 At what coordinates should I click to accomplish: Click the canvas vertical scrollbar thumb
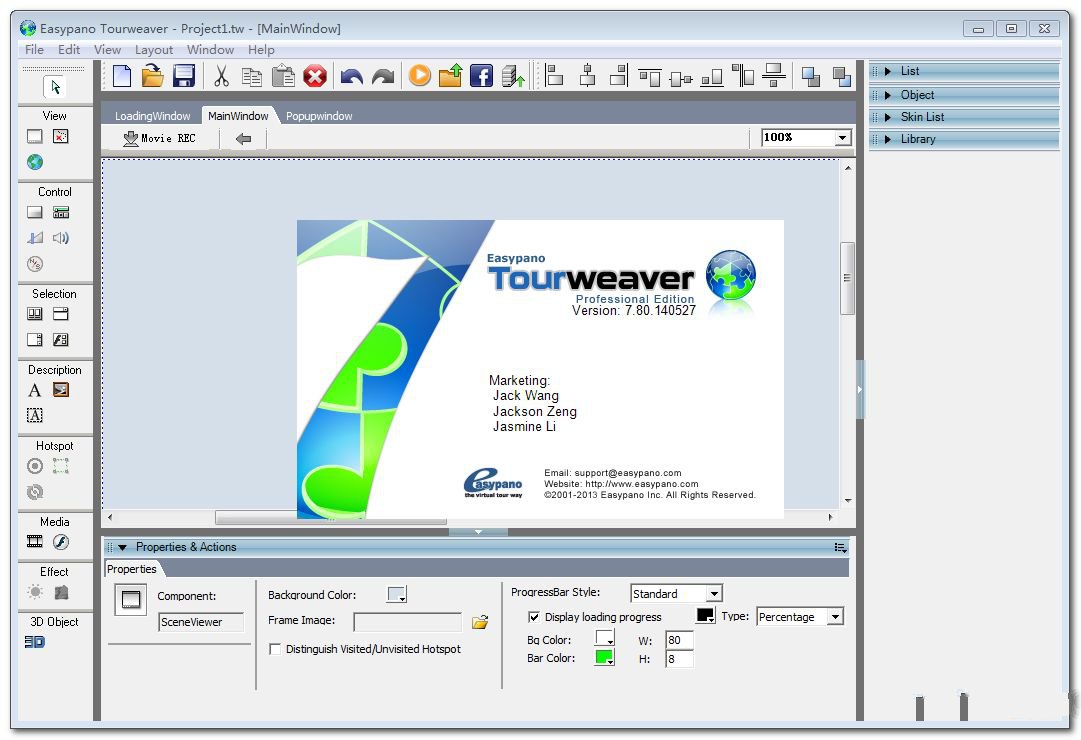click(847, 279)
